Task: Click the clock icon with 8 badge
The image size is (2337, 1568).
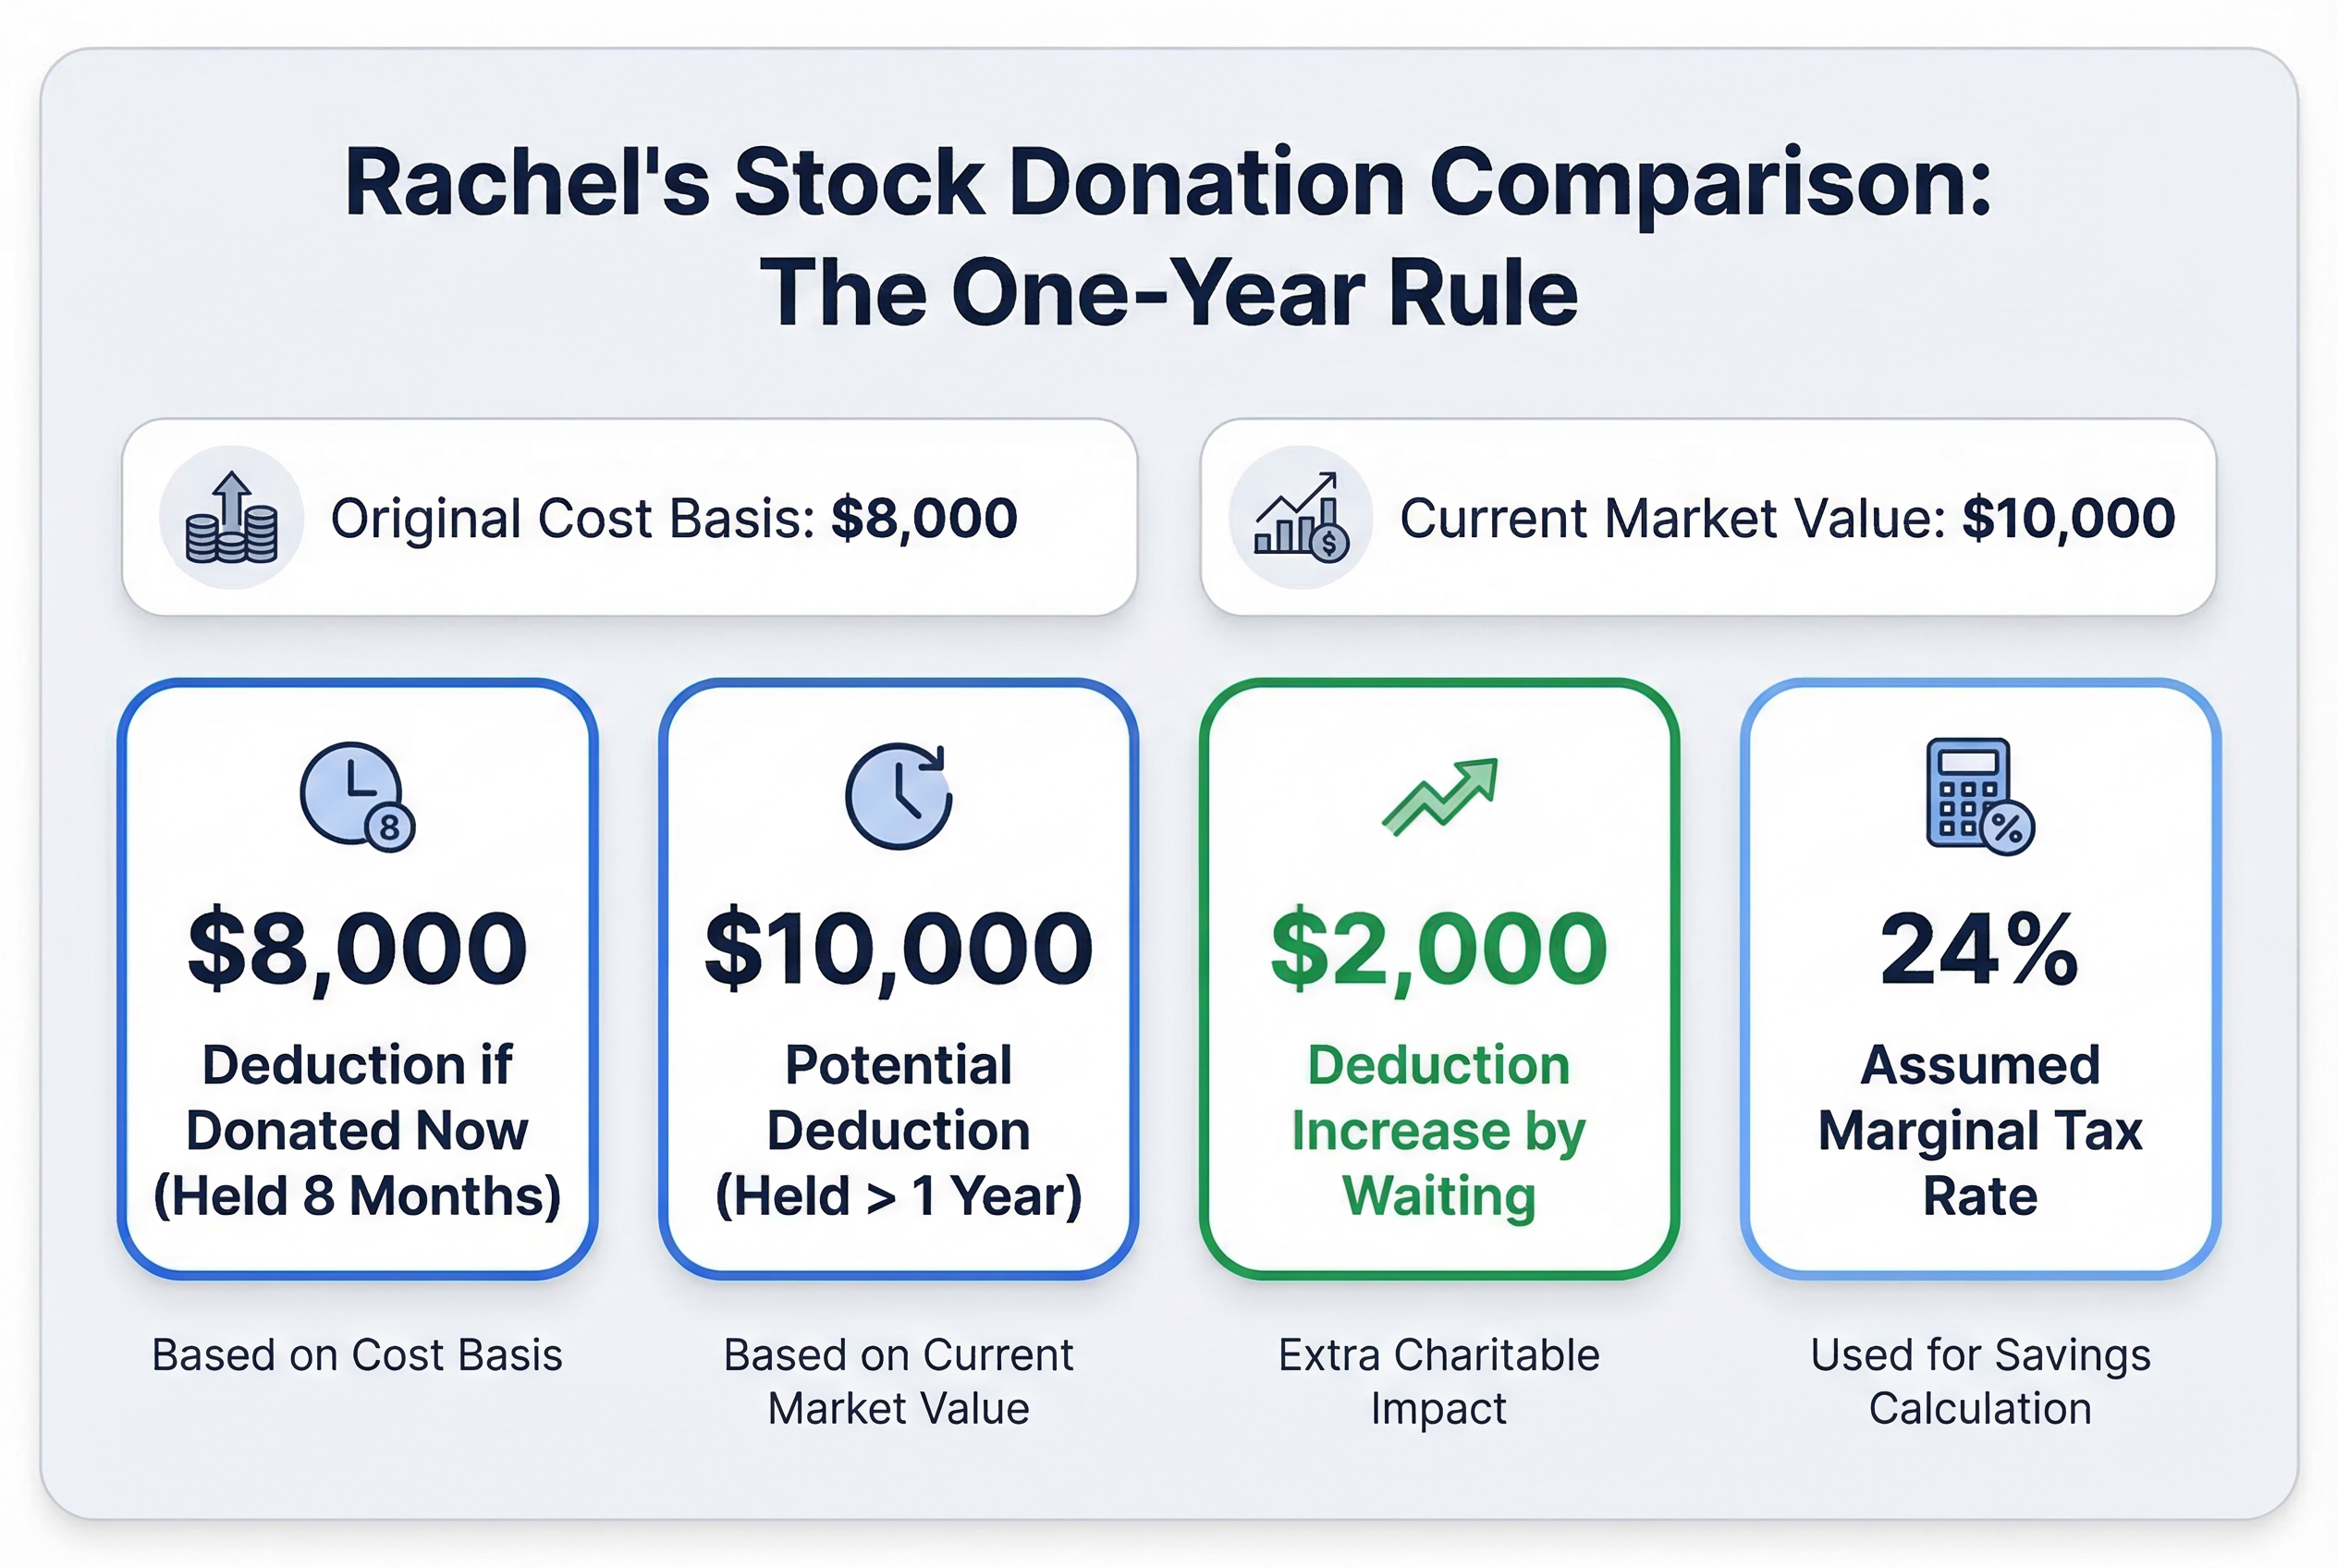Action: coord(357,797)
